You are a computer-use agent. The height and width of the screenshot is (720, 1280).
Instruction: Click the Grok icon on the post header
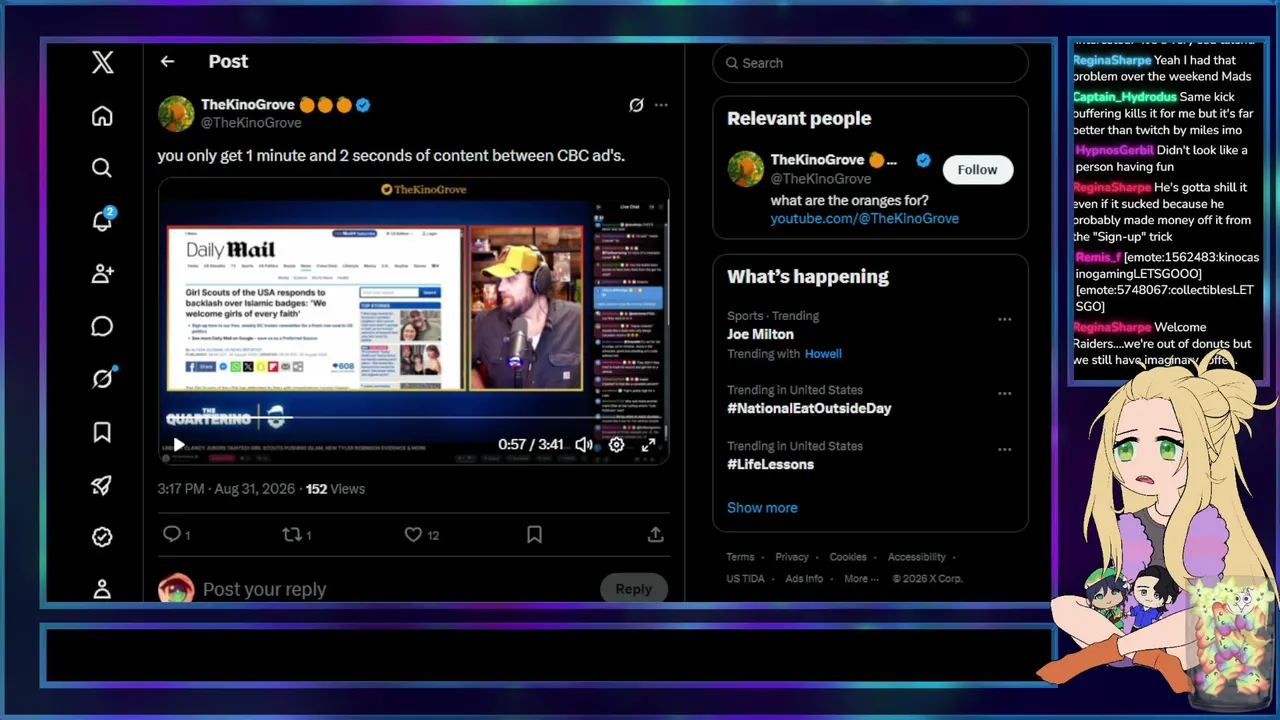point(636,105)
